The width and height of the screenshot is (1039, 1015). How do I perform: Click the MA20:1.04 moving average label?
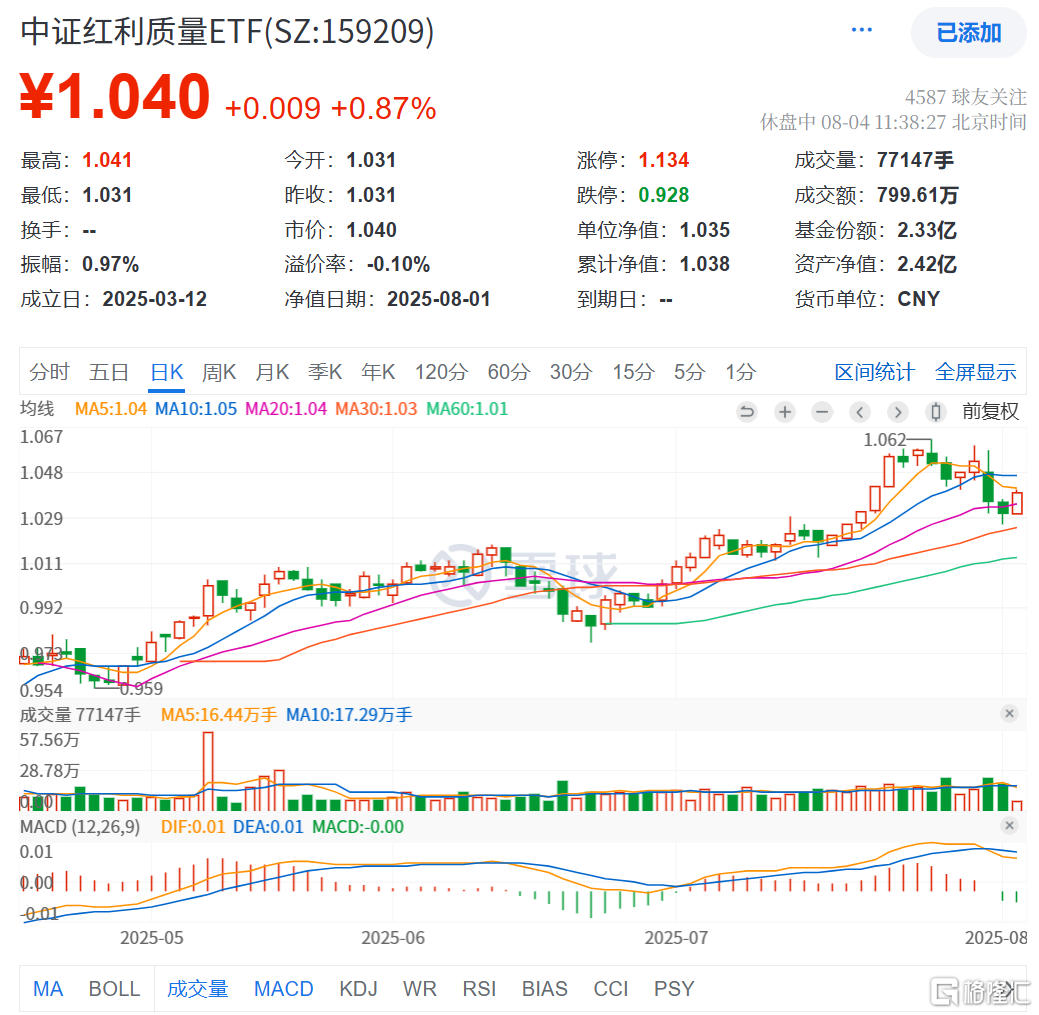click(286, 409)
